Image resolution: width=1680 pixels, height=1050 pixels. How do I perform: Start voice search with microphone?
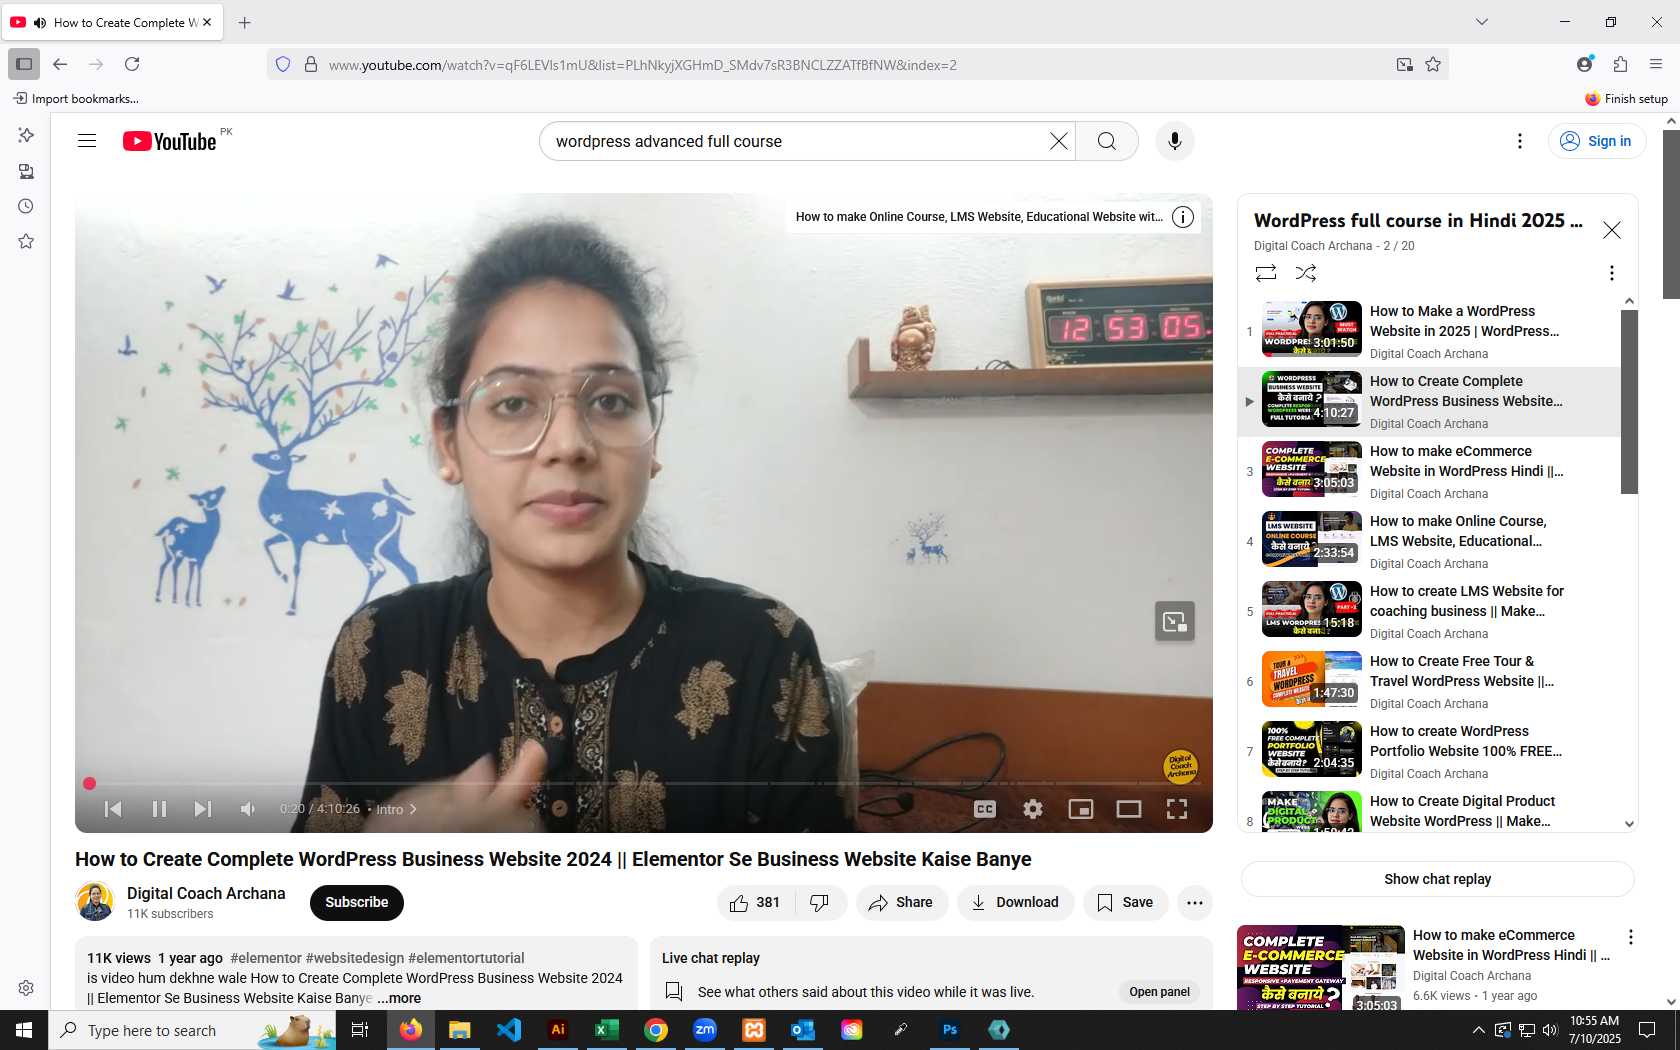[x=1175, y=141]
